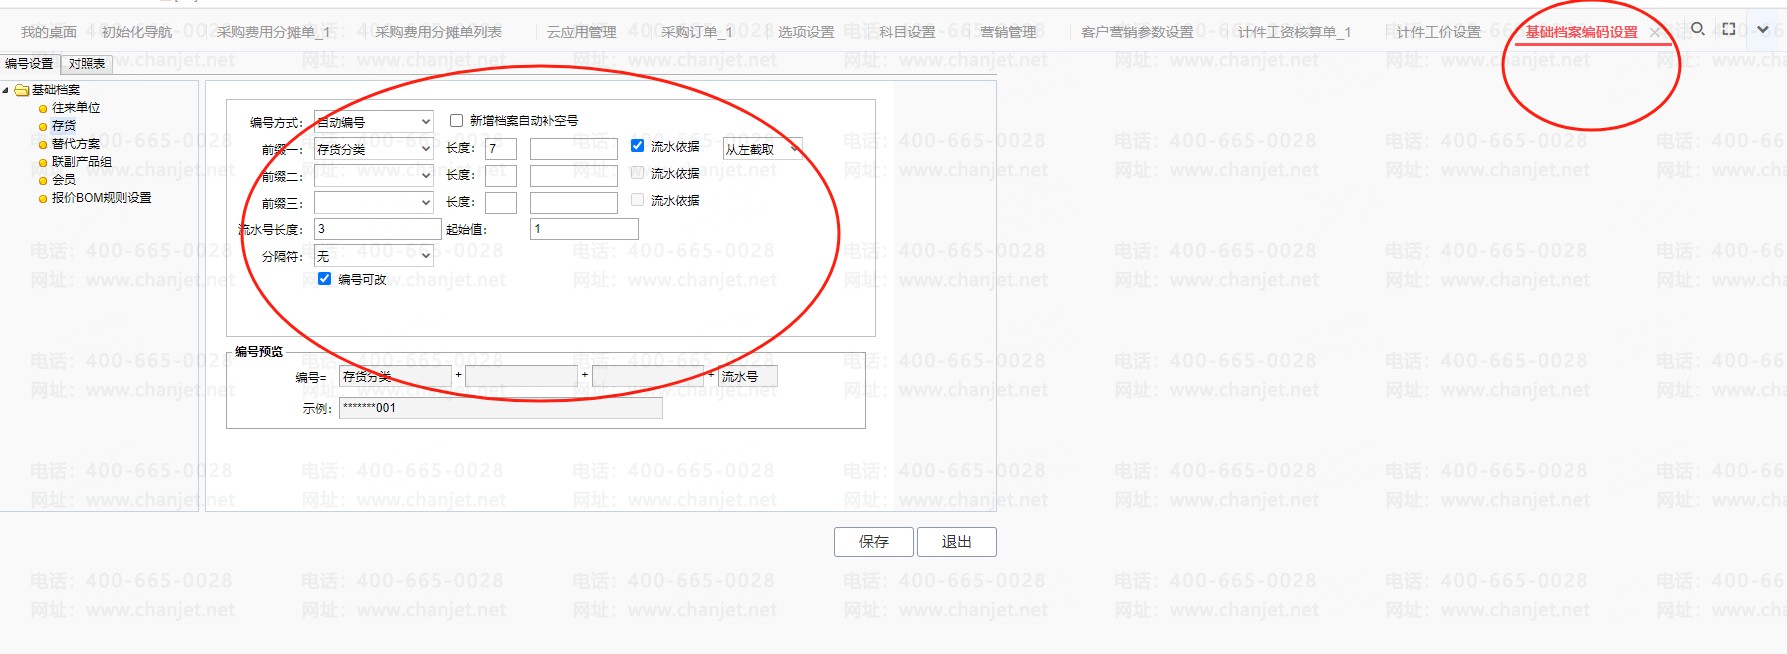Image resolution: width=1787 pixels, height=654 pixels.
Task: Select 往来单位 in the tree
Action: (x=76, y=108)
